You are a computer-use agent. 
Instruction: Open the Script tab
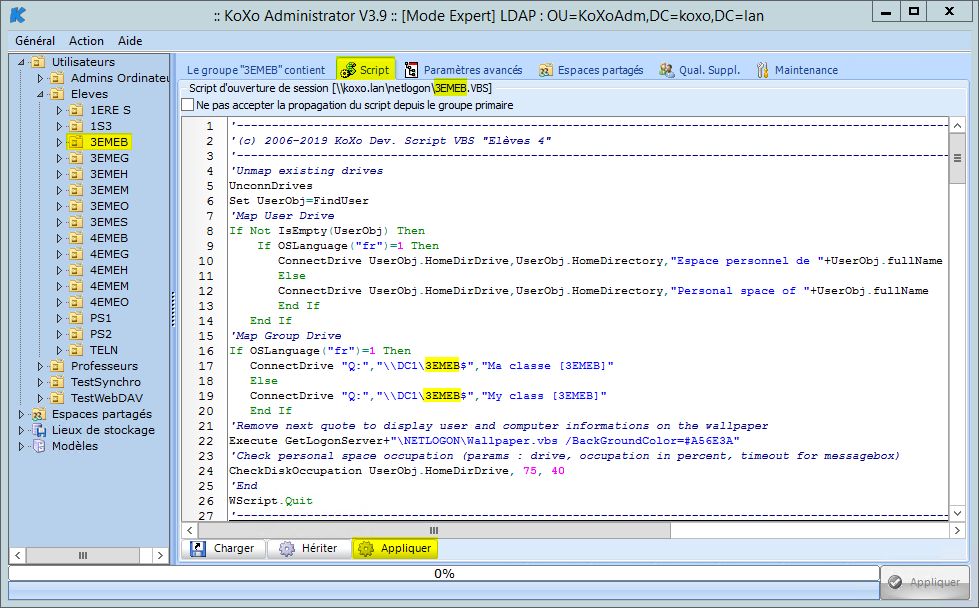(x=366, y=70)
